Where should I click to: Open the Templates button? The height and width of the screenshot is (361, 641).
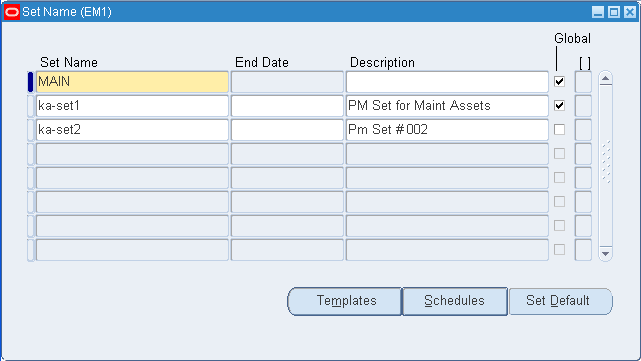click(345, 301)
